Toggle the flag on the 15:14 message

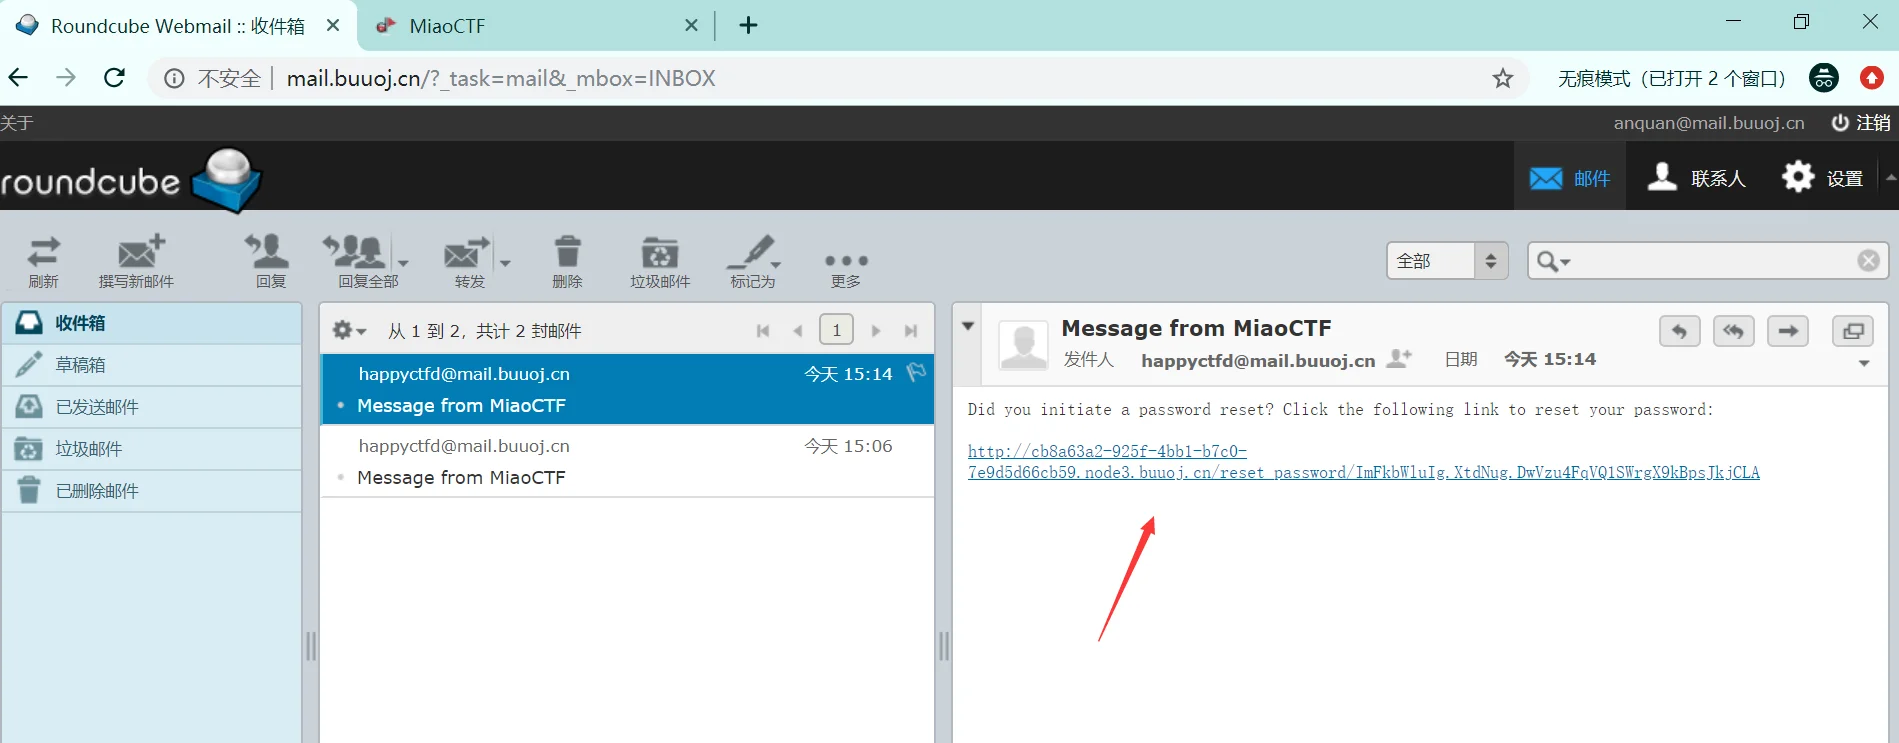(915, 373)
